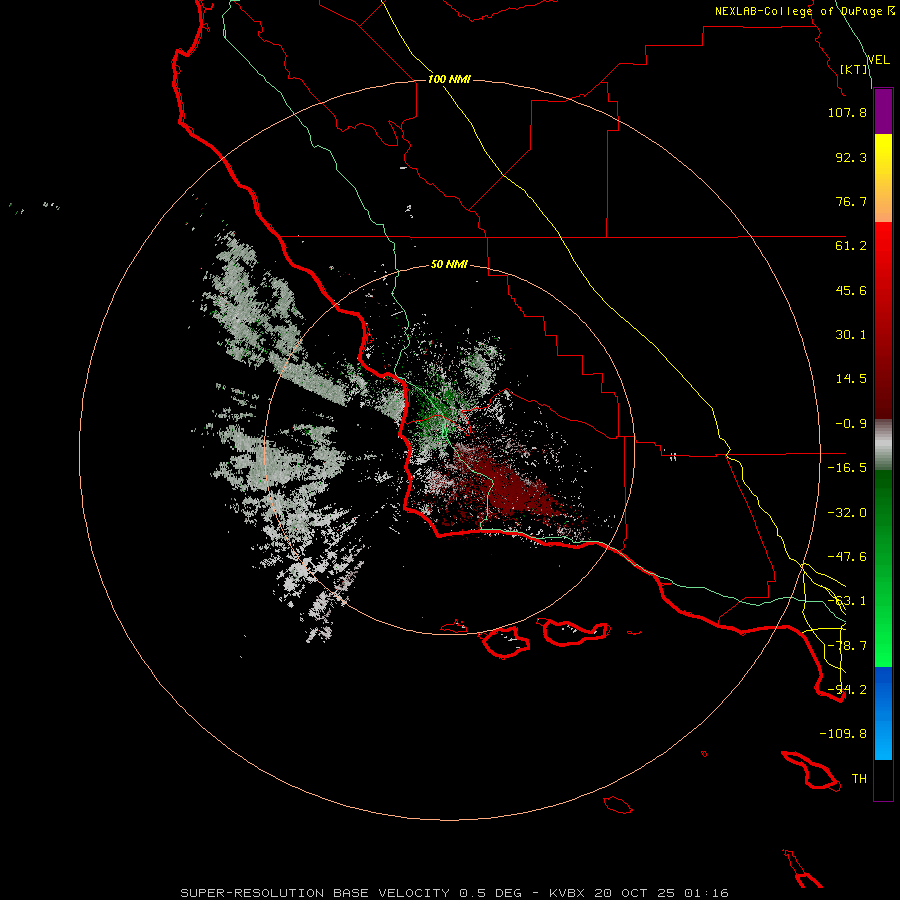Select the gray near-zero segment of the color bar

click(x=883, y=445)
